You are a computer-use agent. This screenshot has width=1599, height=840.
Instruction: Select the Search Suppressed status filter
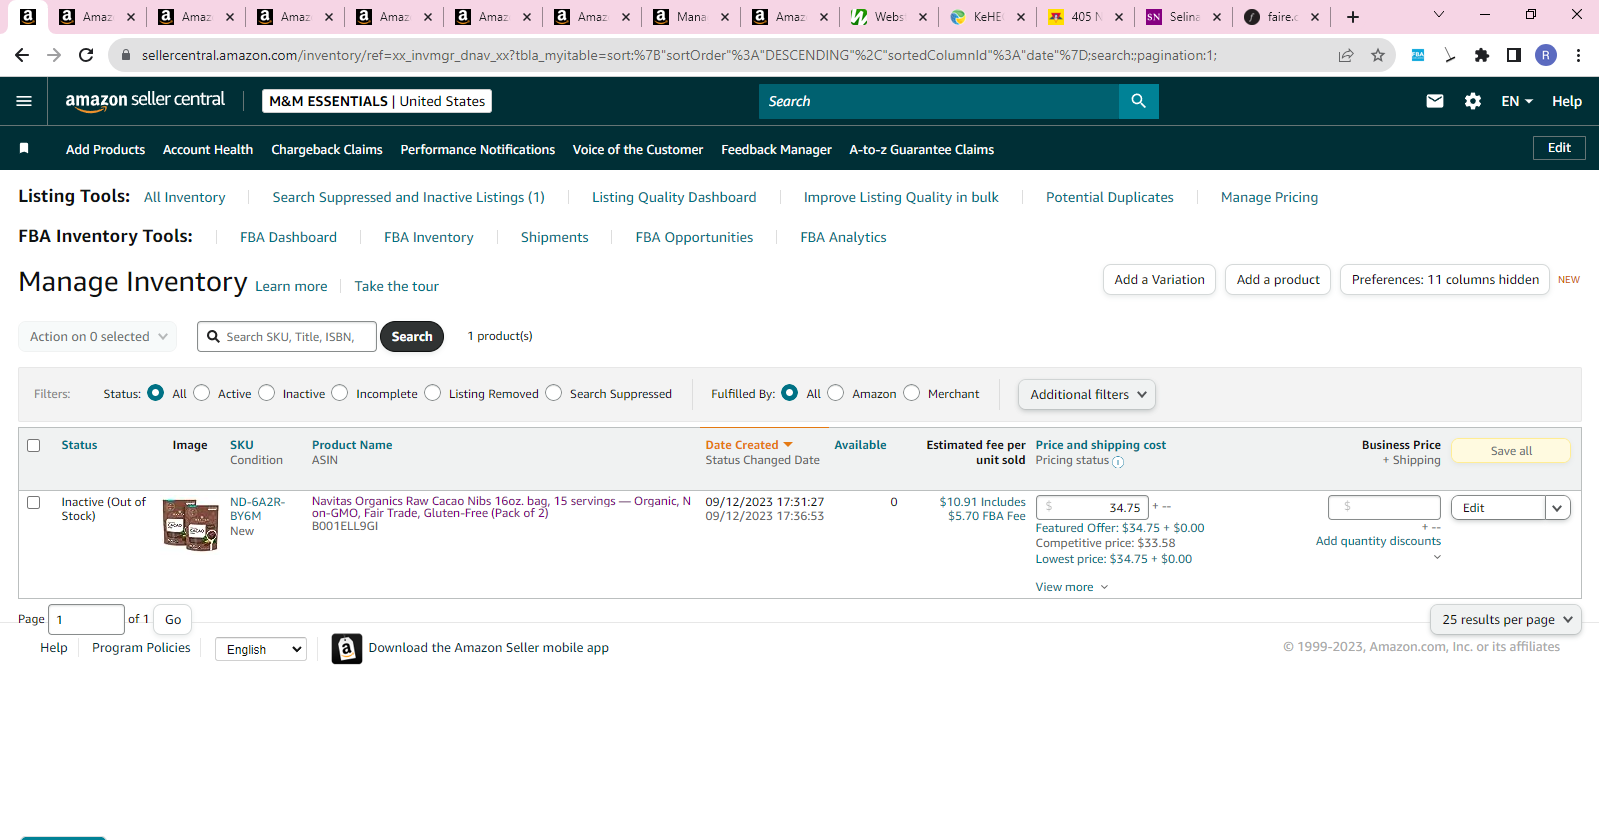point(554,393)
